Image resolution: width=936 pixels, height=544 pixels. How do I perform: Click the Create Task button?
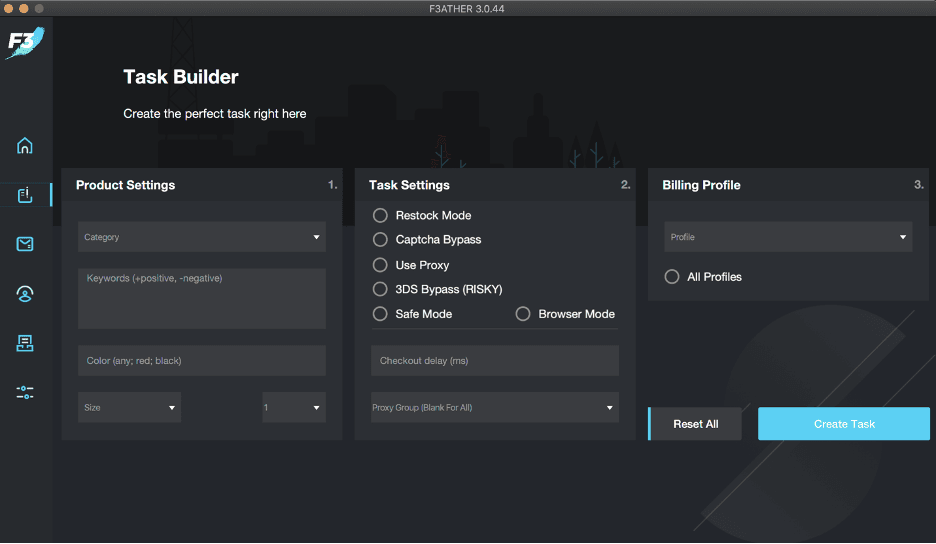tap(843, 424)
